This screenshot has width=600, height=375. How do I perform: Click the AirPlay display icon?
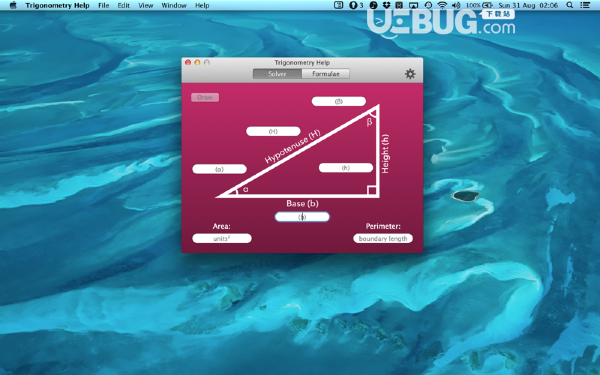[x=413, y=5]
